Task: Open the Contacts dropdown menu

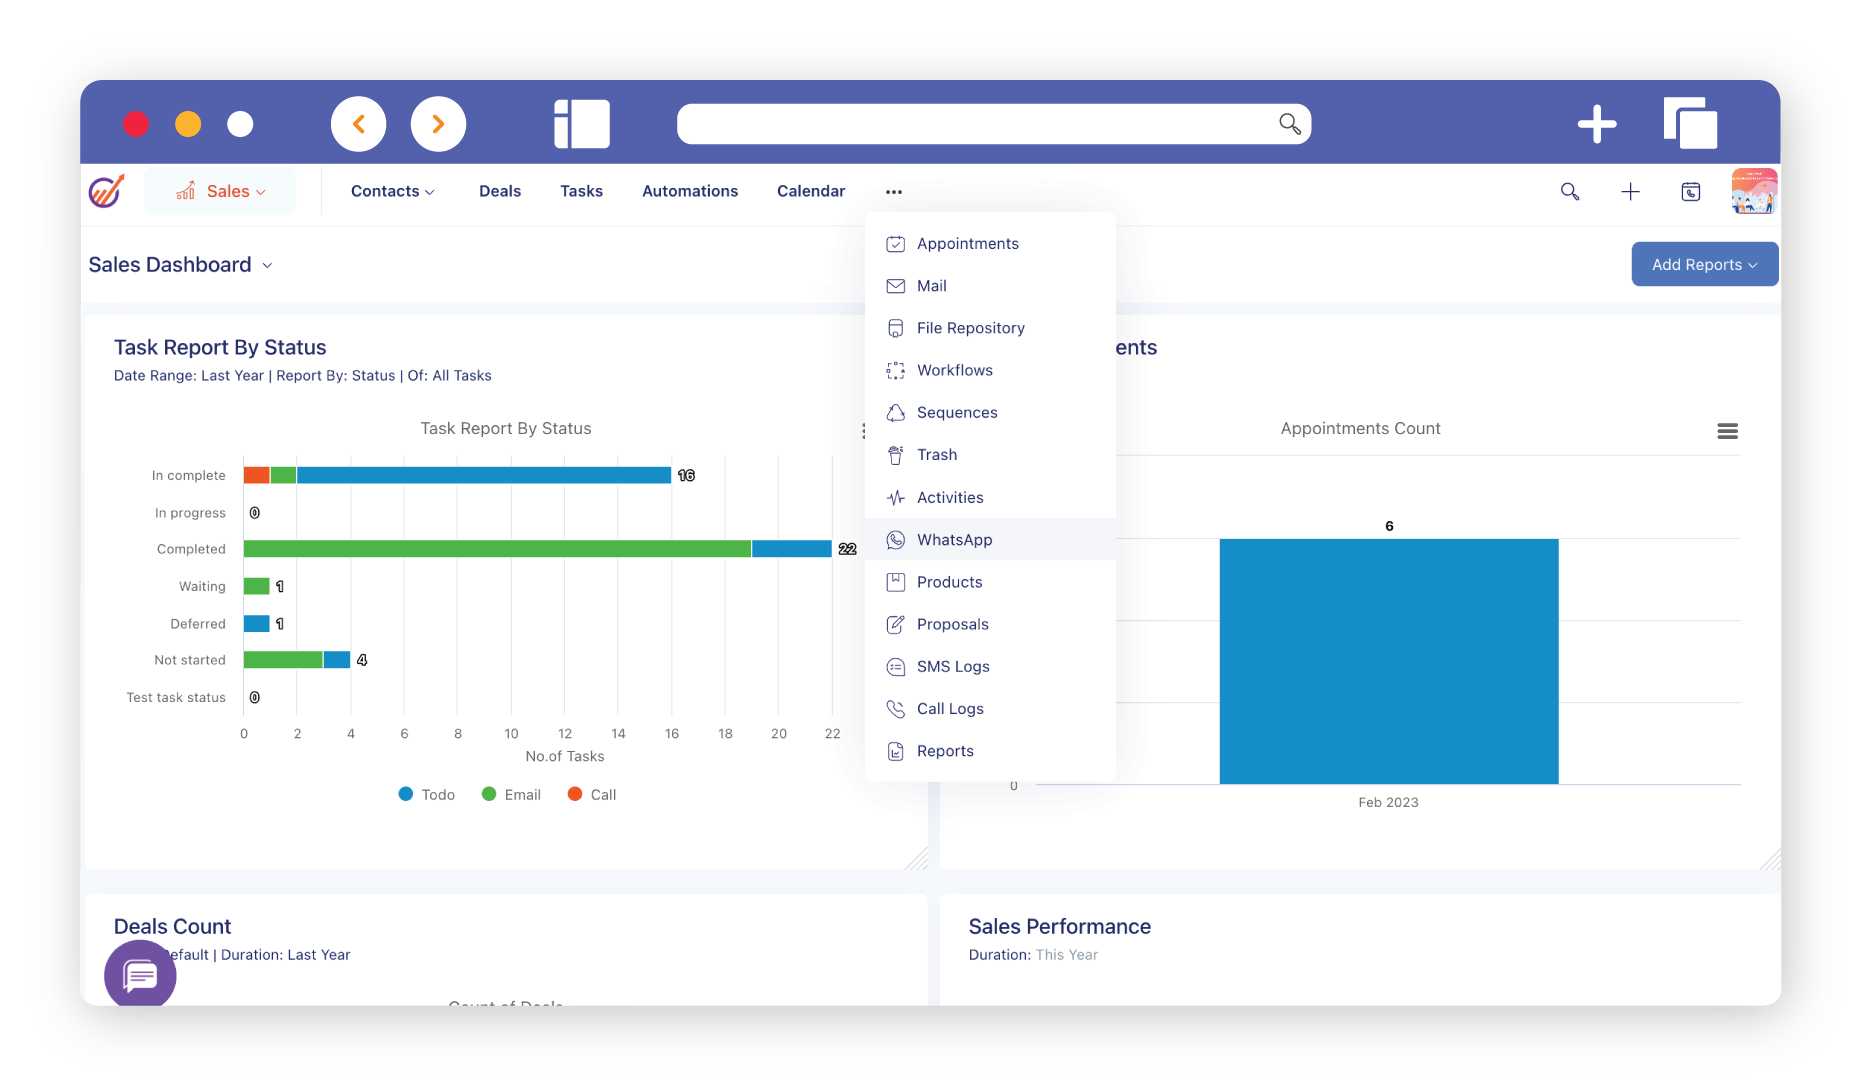Action: (x=392, y=191)
